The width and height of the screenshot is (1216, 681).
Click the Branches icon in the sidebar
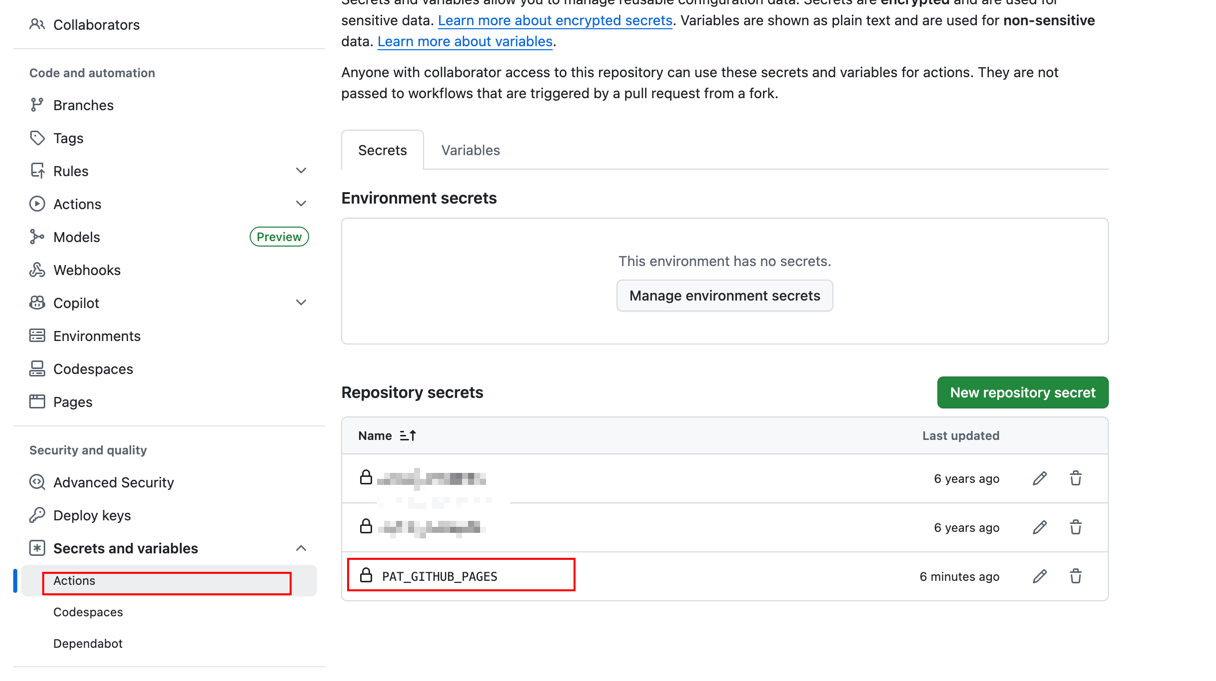click(35, 105)
